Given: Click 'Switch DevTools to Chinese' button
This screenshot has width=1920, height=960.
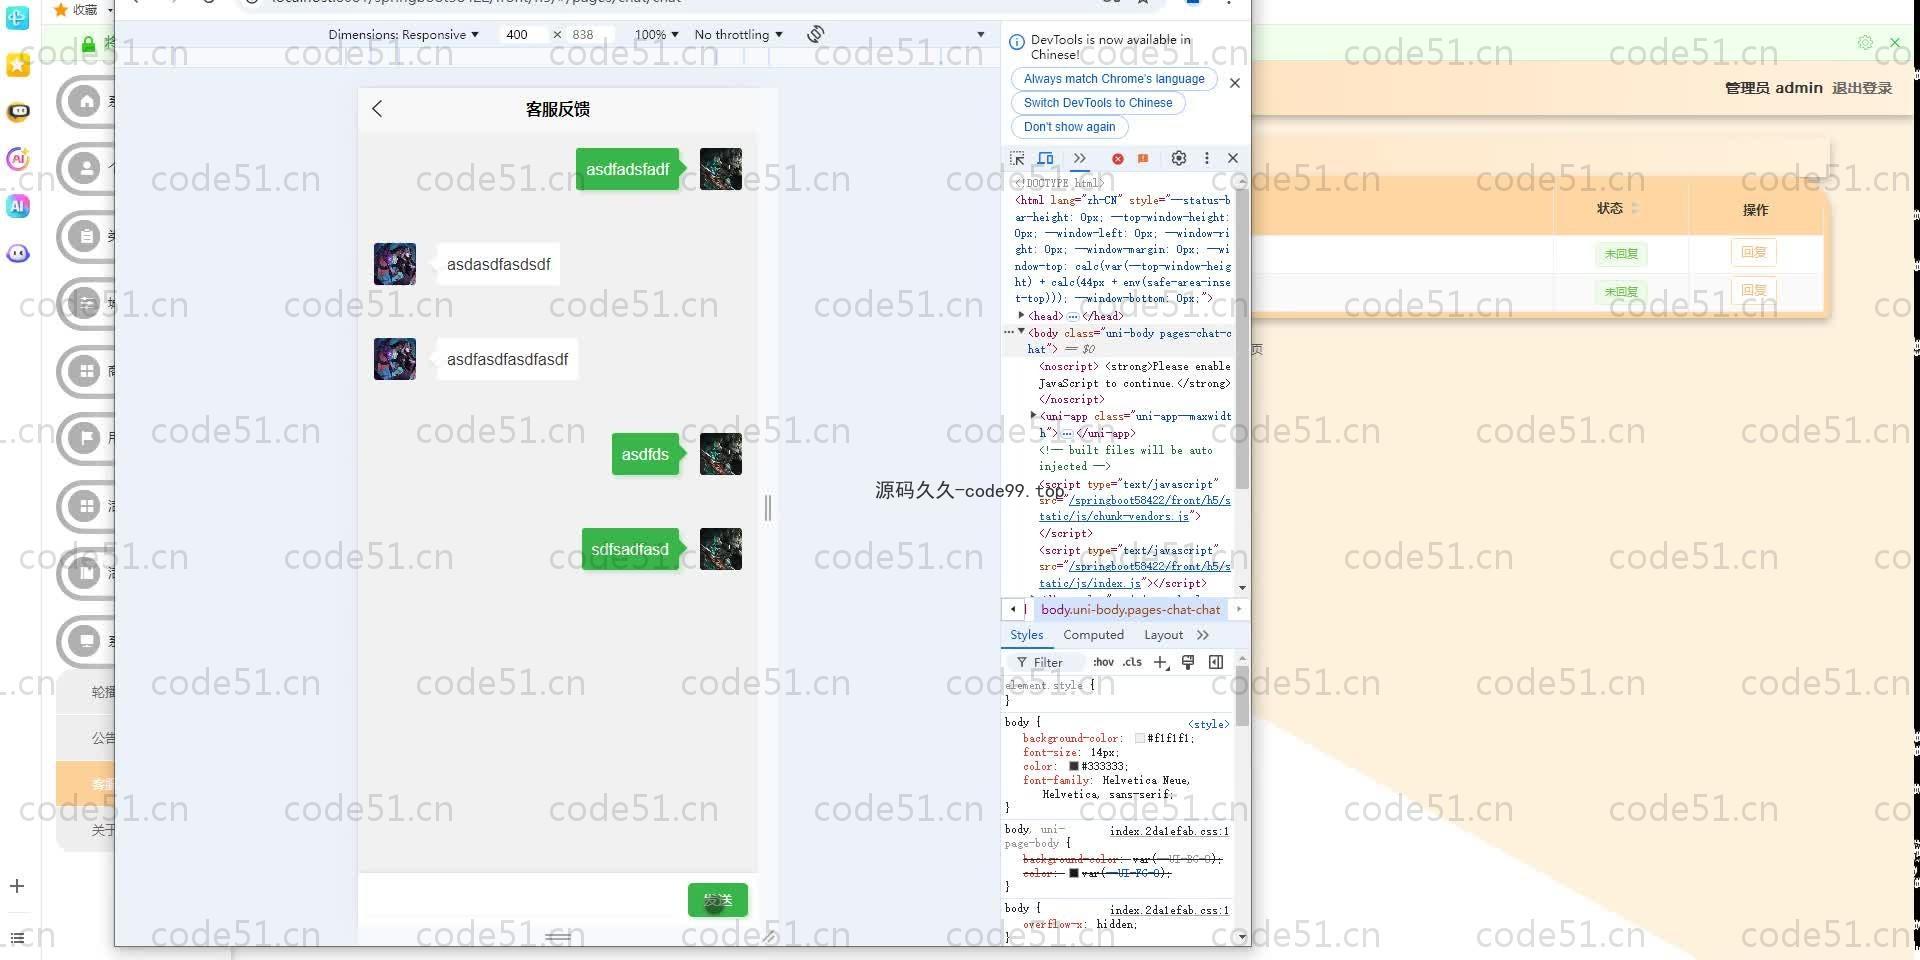Looking at the screenshot, I should click(1097, 103).
